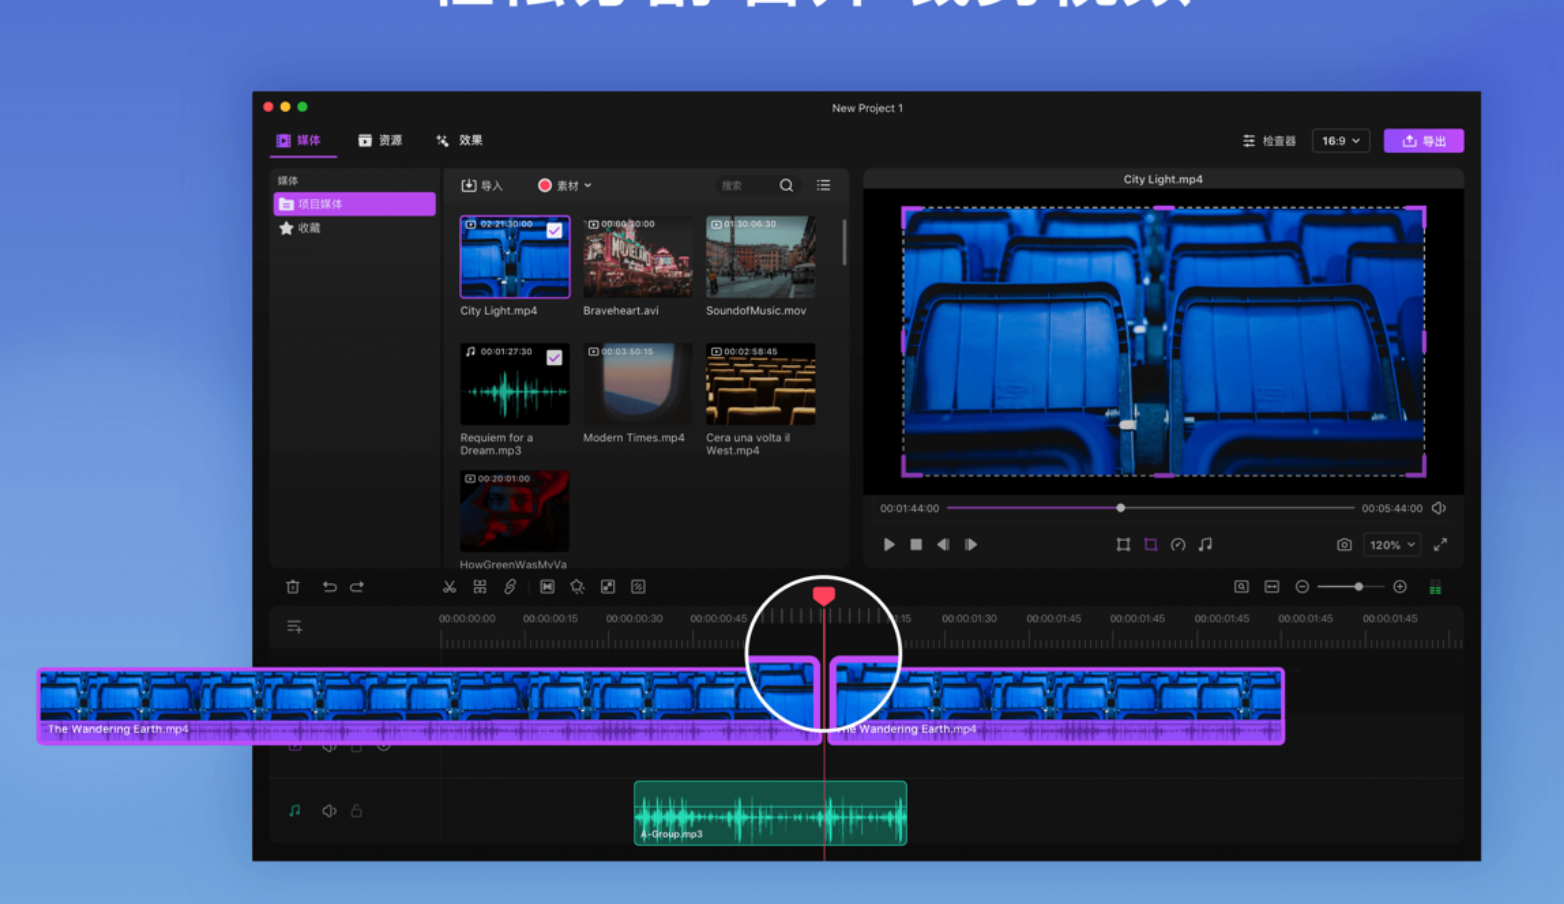This screenshot has width=1564, height=904.
Task: Select the Braveheart.avi thumbnail
Action: click(x=637, y=258)
